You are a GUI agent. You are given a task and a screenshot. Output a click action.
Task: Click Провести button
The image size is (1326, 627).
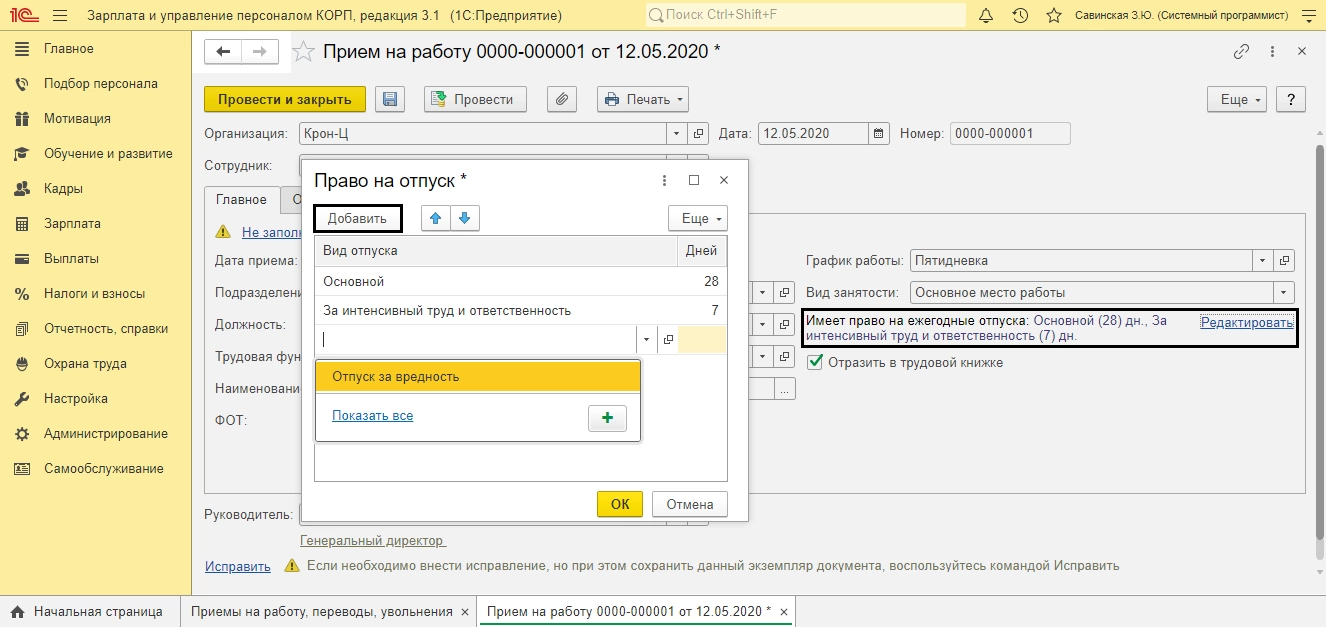(x=475, y=99)
